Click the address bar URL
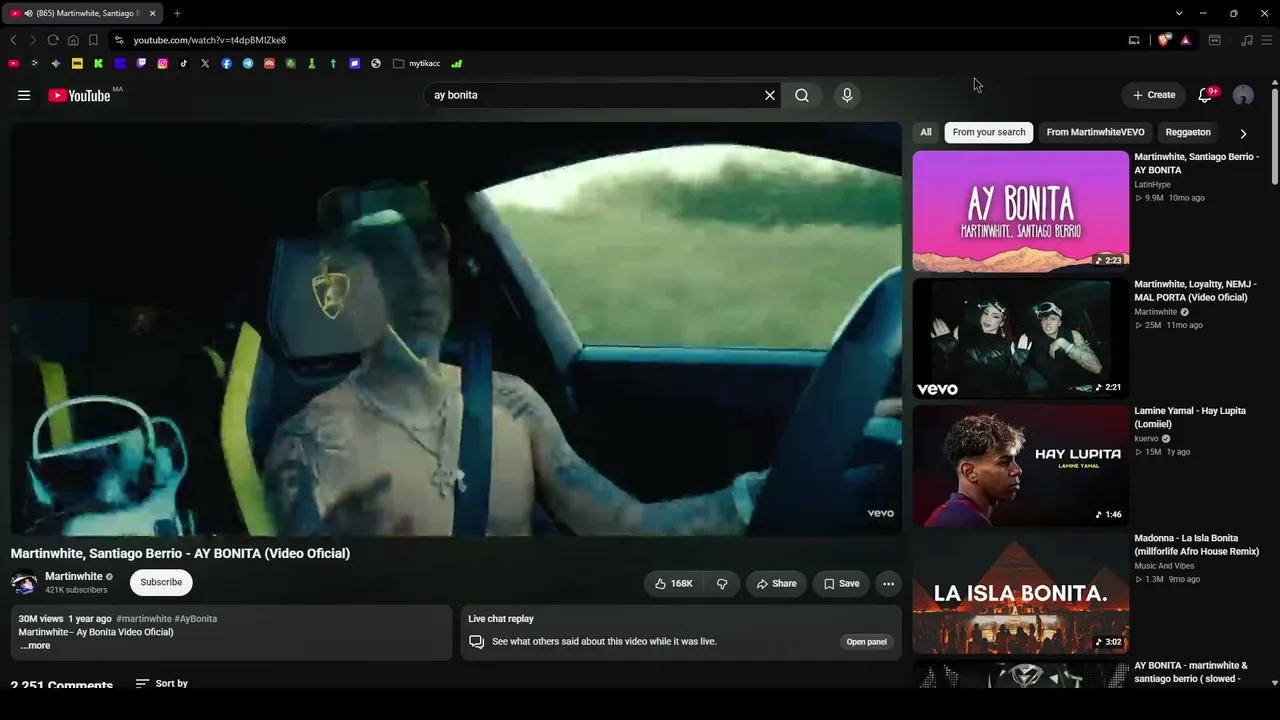Viewport: 1280px width, 720px height. point(210,40)
